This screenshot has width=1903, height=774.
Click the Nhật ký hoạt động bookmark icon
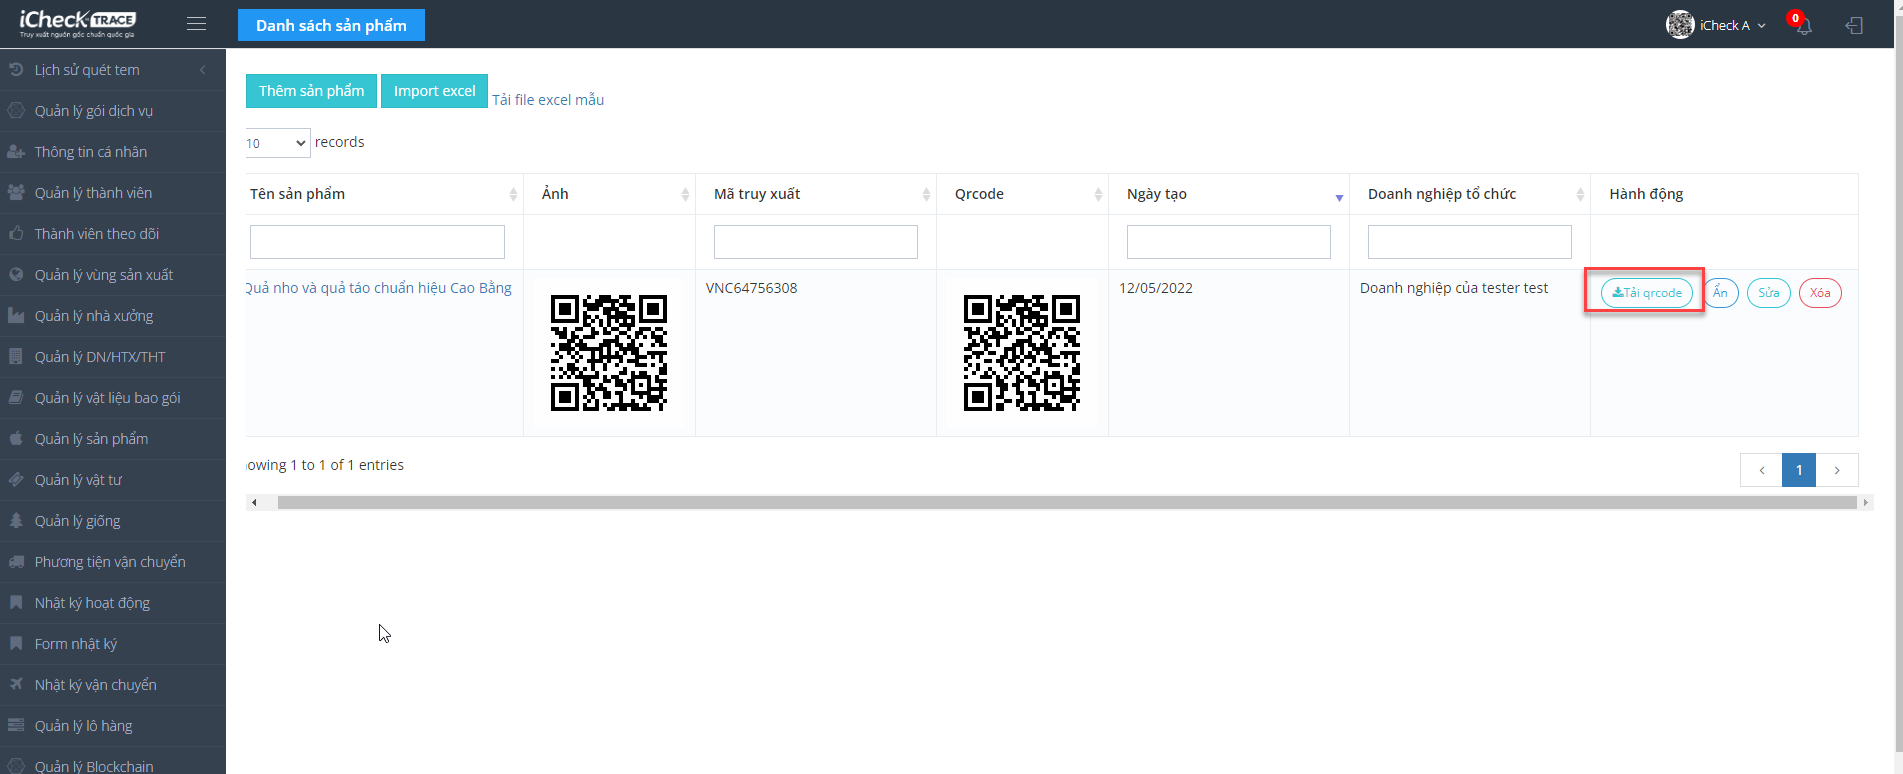coord(16,602)
